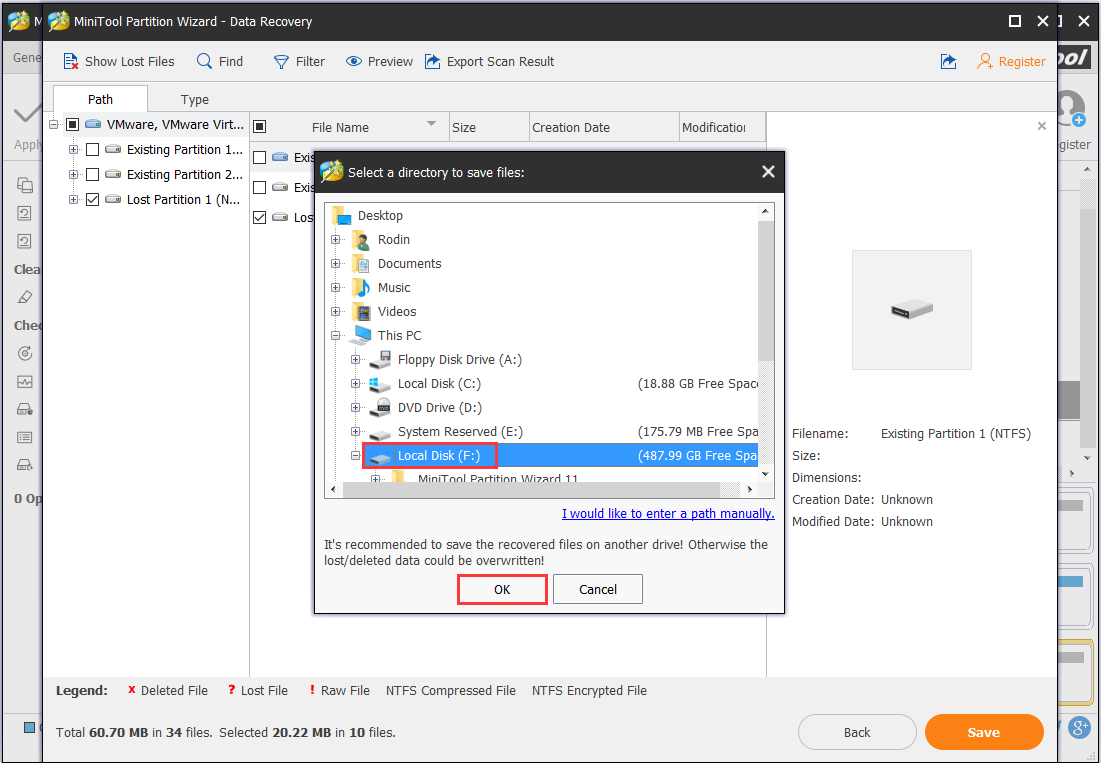Screen dimensions: 1101x763
Task: Close the Select a directory dialog
Action: tap(768, 171)
